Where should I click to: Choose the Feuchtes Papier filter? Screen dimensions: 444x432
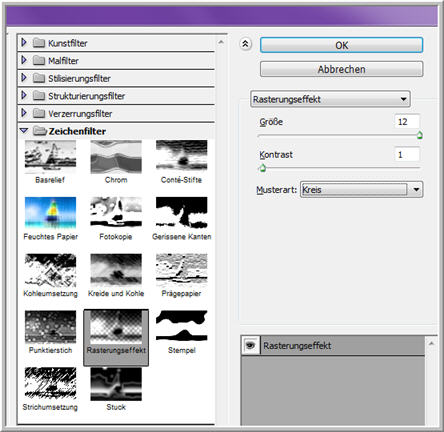point(50,213)
